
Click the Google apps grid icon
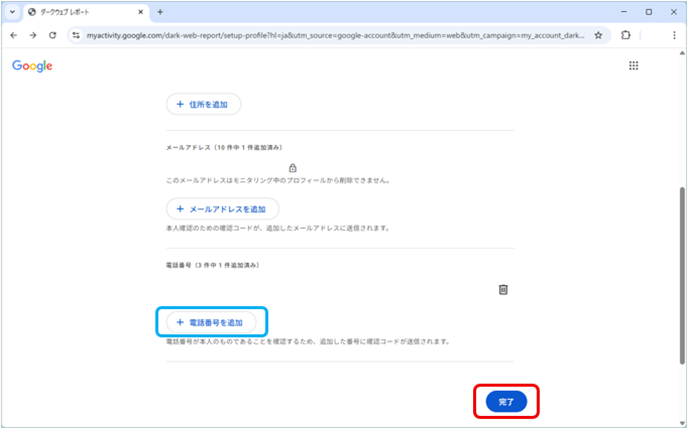point(633,66)
